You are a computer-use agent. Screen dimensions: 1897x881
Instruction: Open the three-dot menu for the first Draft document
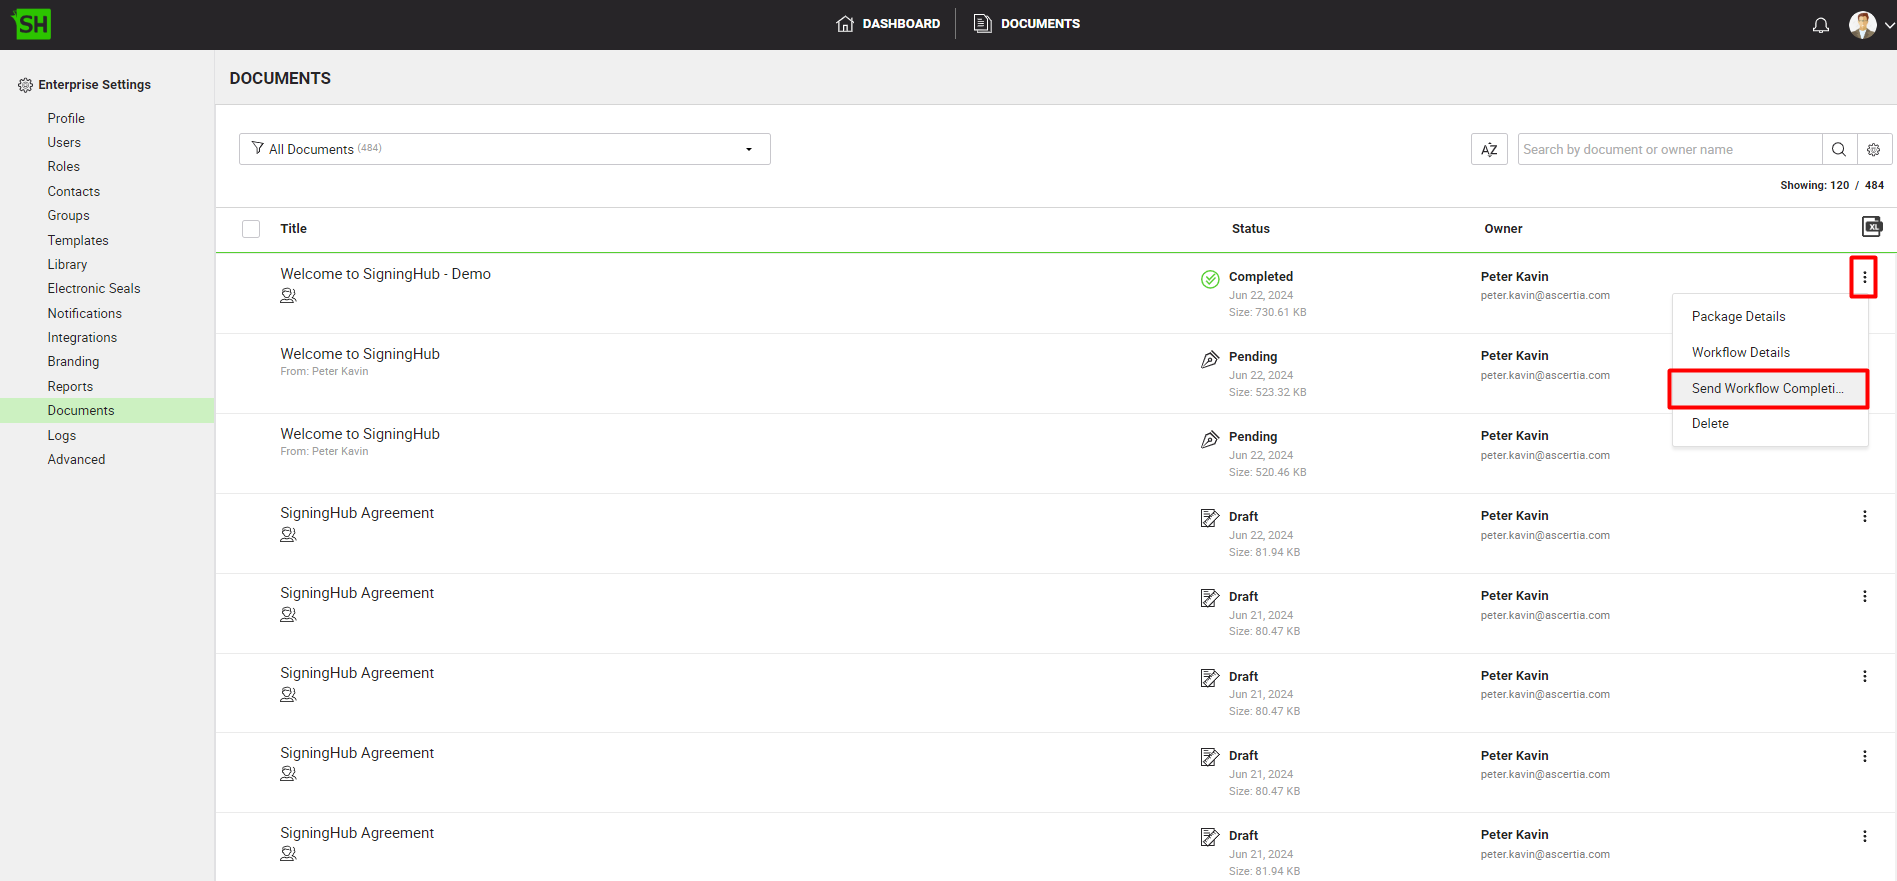pyautogui.click(x=1864, y=516)
